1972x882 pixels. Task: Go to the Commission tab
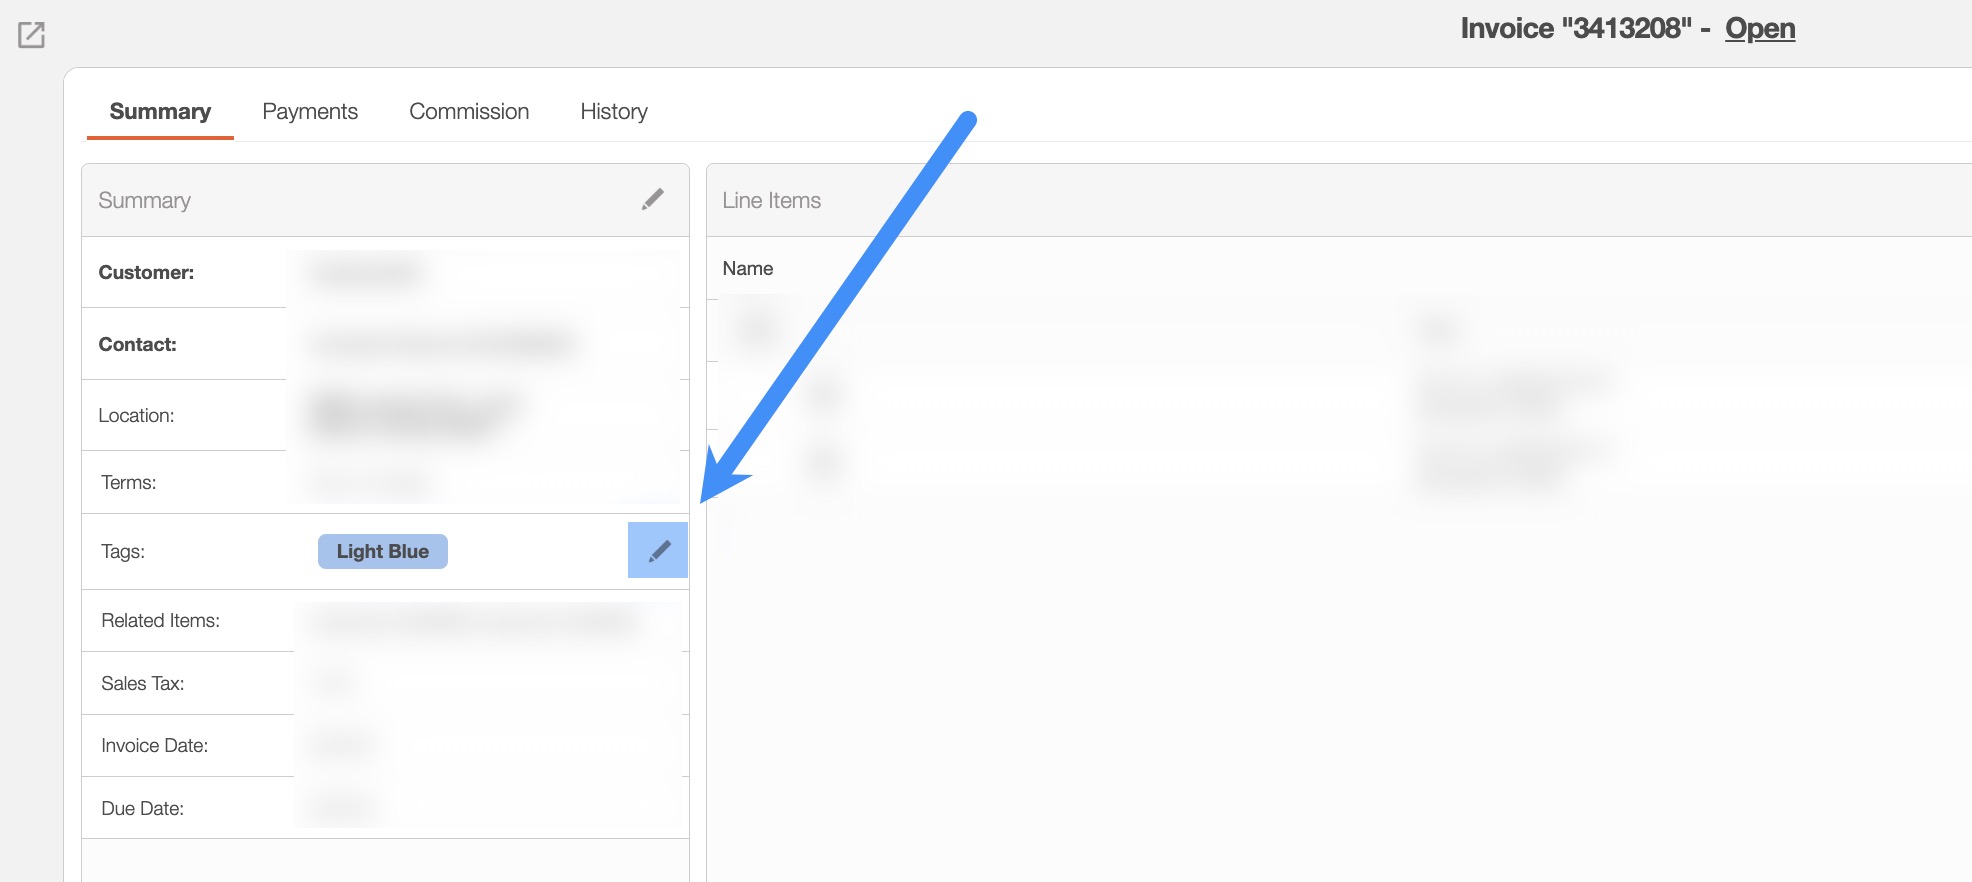pyautogui.click(x=469, y=111)
